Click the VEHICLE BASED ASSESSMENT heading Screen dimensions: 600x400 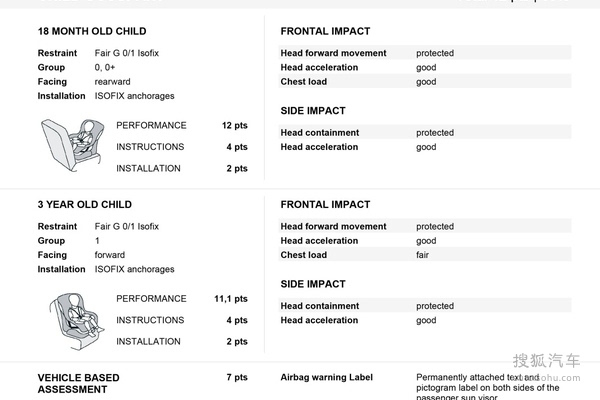click(x=78, y=383)
